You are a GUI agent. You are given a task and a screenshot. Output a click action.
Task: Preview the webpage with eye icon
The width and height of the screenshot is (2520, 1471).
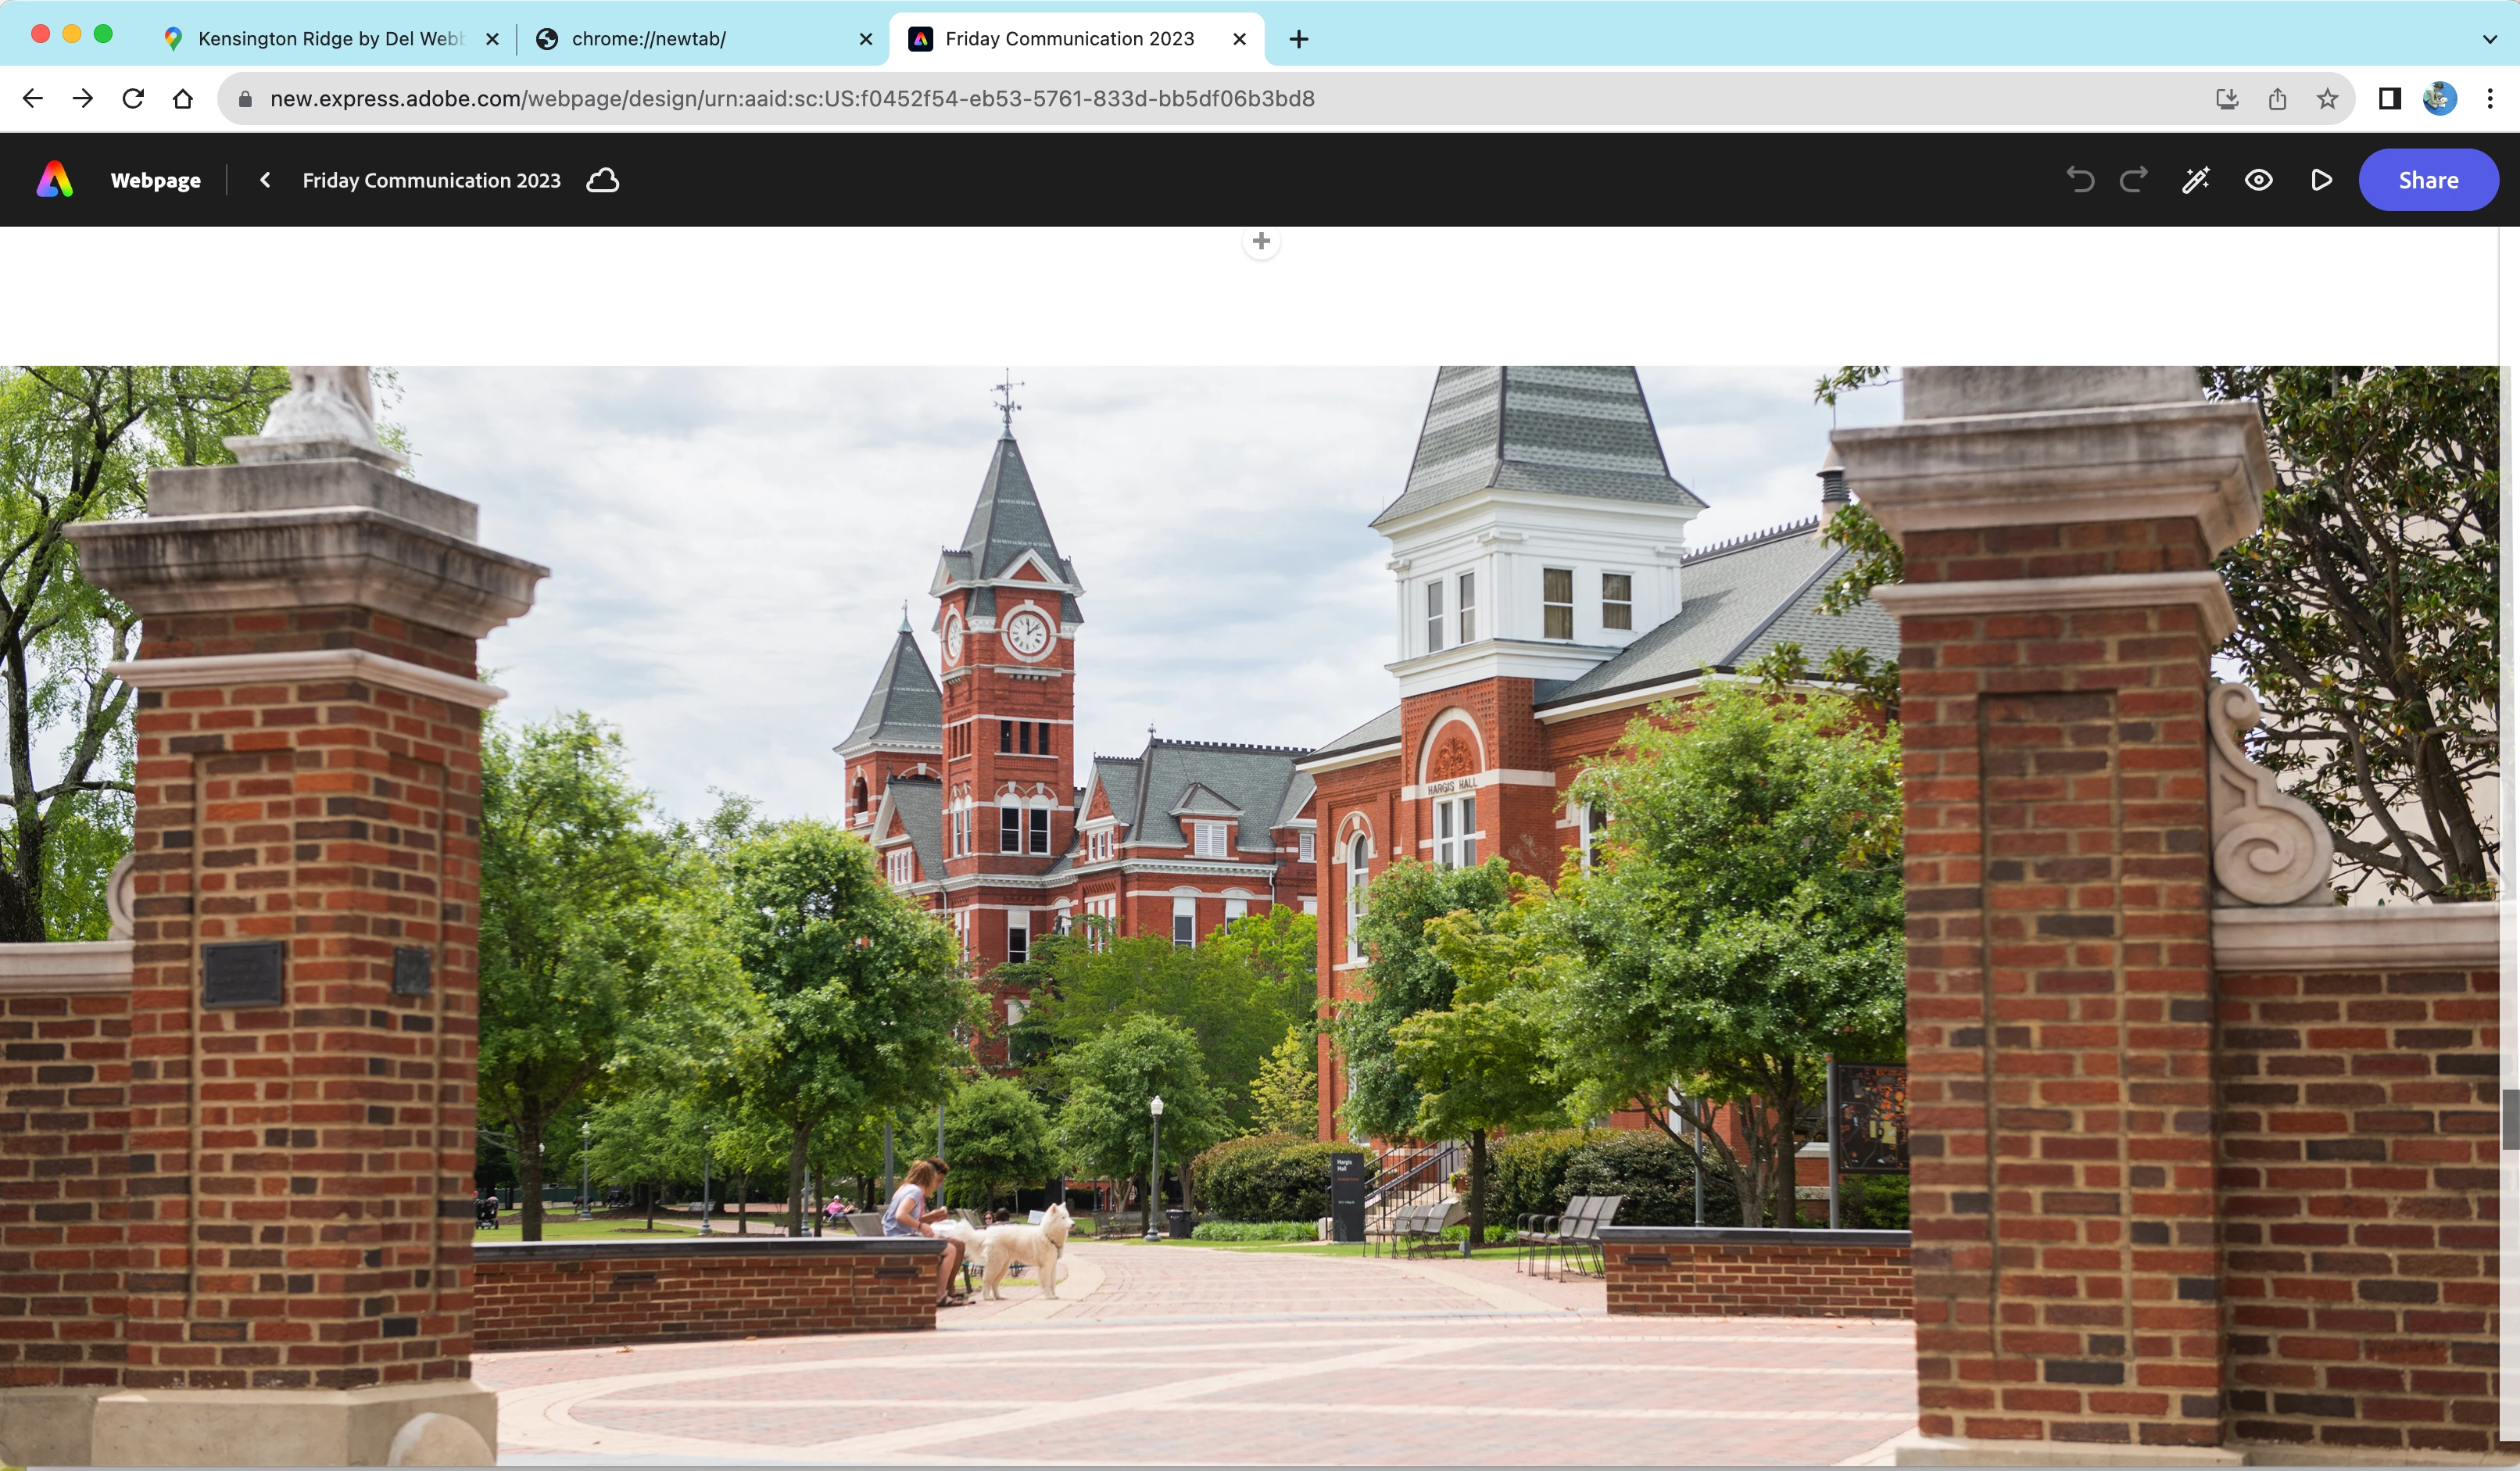(x=2258, y=180)
